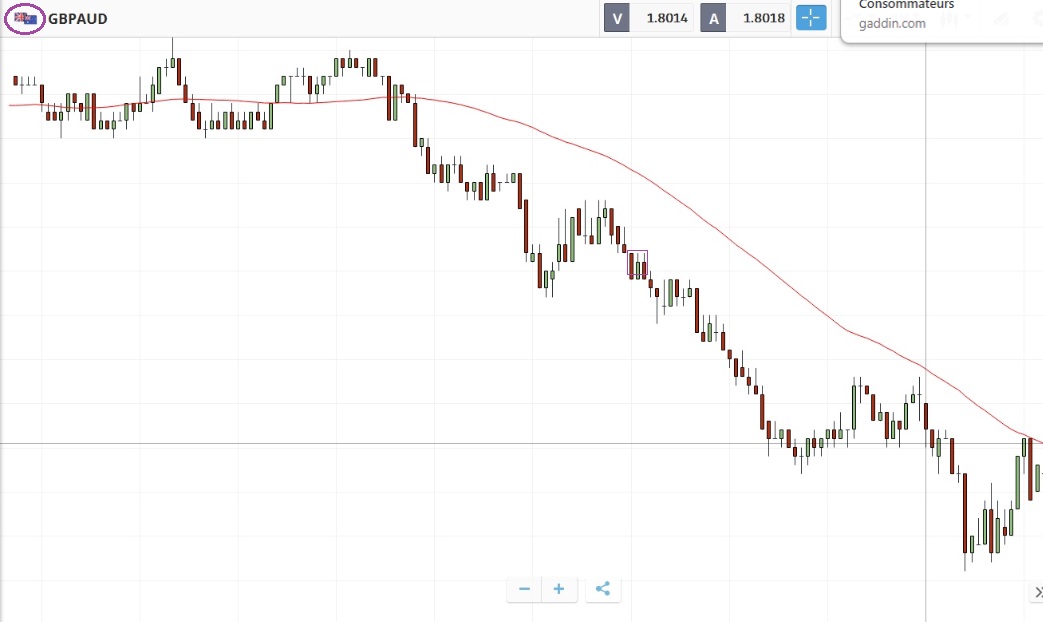Screen dimensions: 1043x622
Task: Click the Consommateurs notification title
Action: tap(906, 5)
